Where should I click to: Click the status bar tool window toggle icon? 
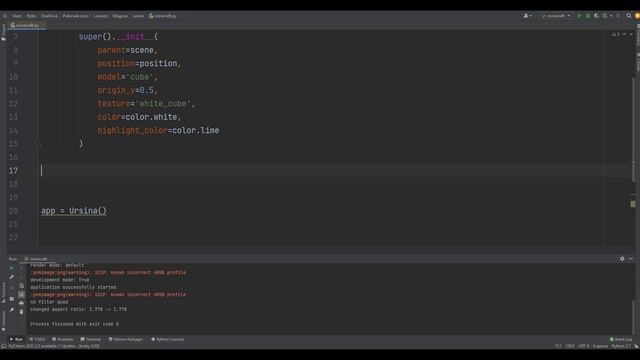click(4, 346)
